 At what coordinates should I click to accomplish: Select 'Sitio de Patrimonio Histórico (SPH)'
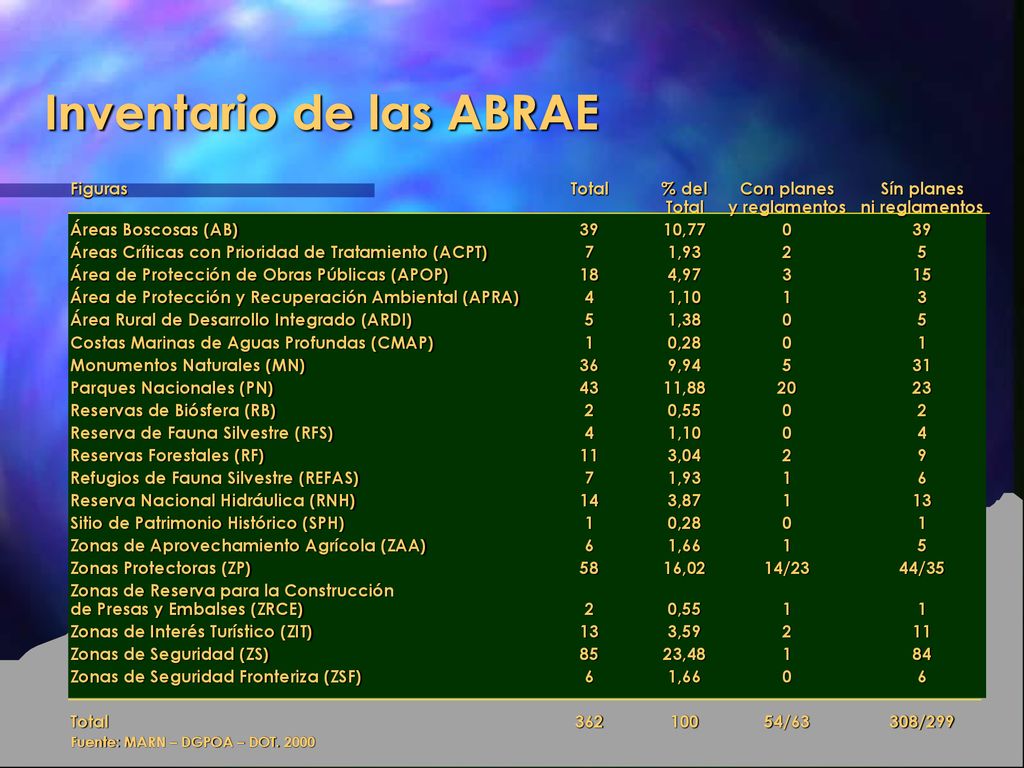(x=207, y=523)
